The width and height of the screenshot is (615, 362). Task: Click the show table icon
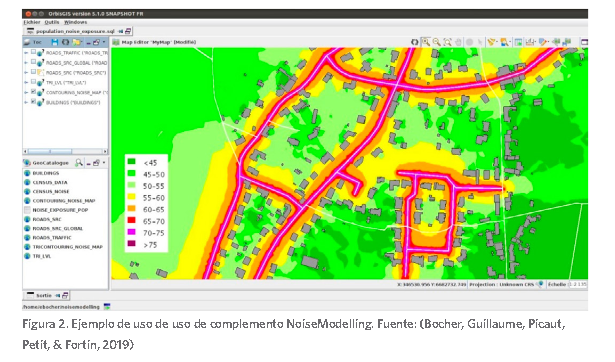click(x=519, y=42)
